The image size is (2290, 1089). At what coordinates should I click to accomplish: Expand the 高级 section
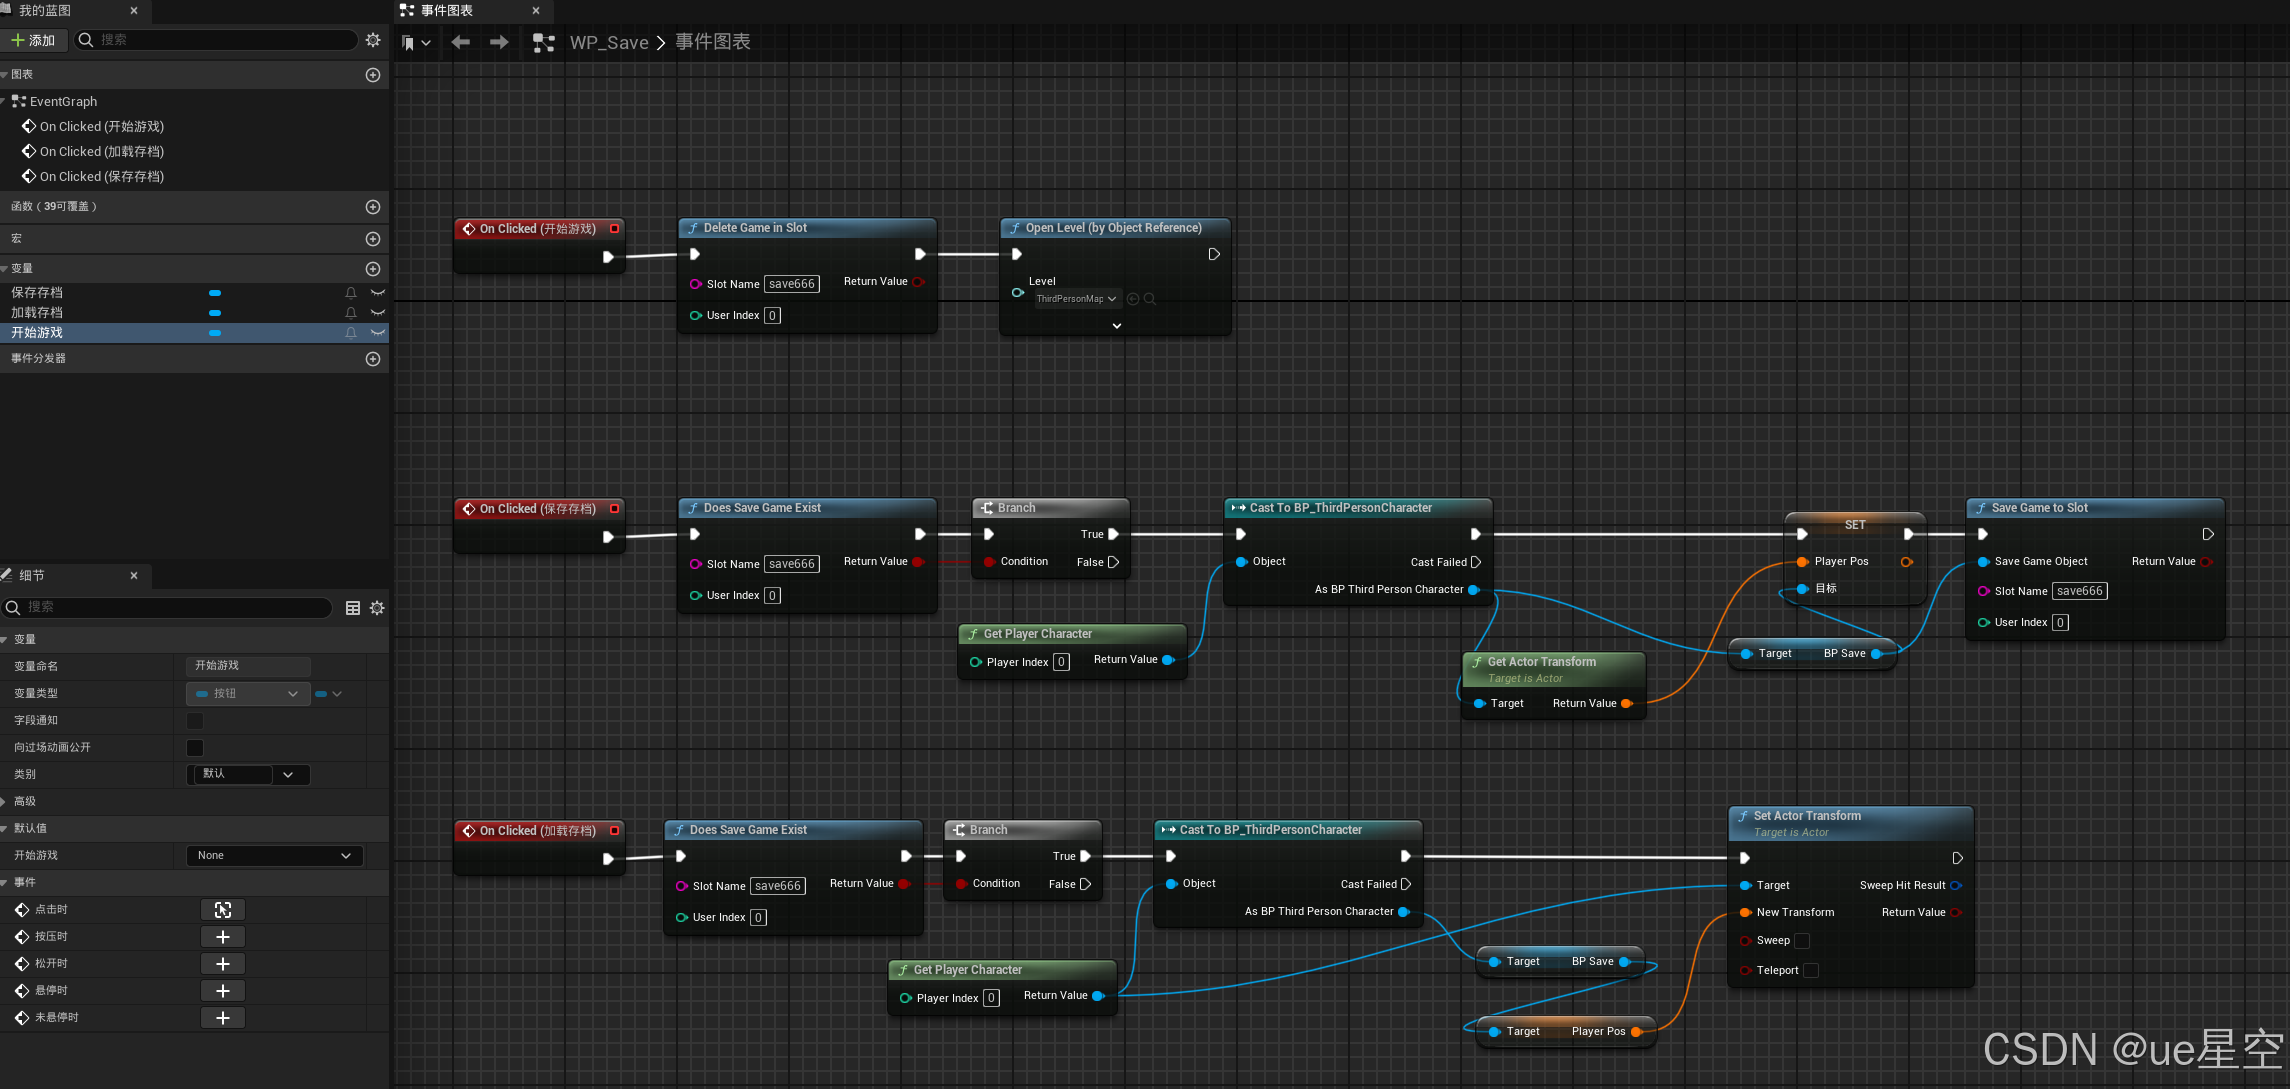coord(5,801)
